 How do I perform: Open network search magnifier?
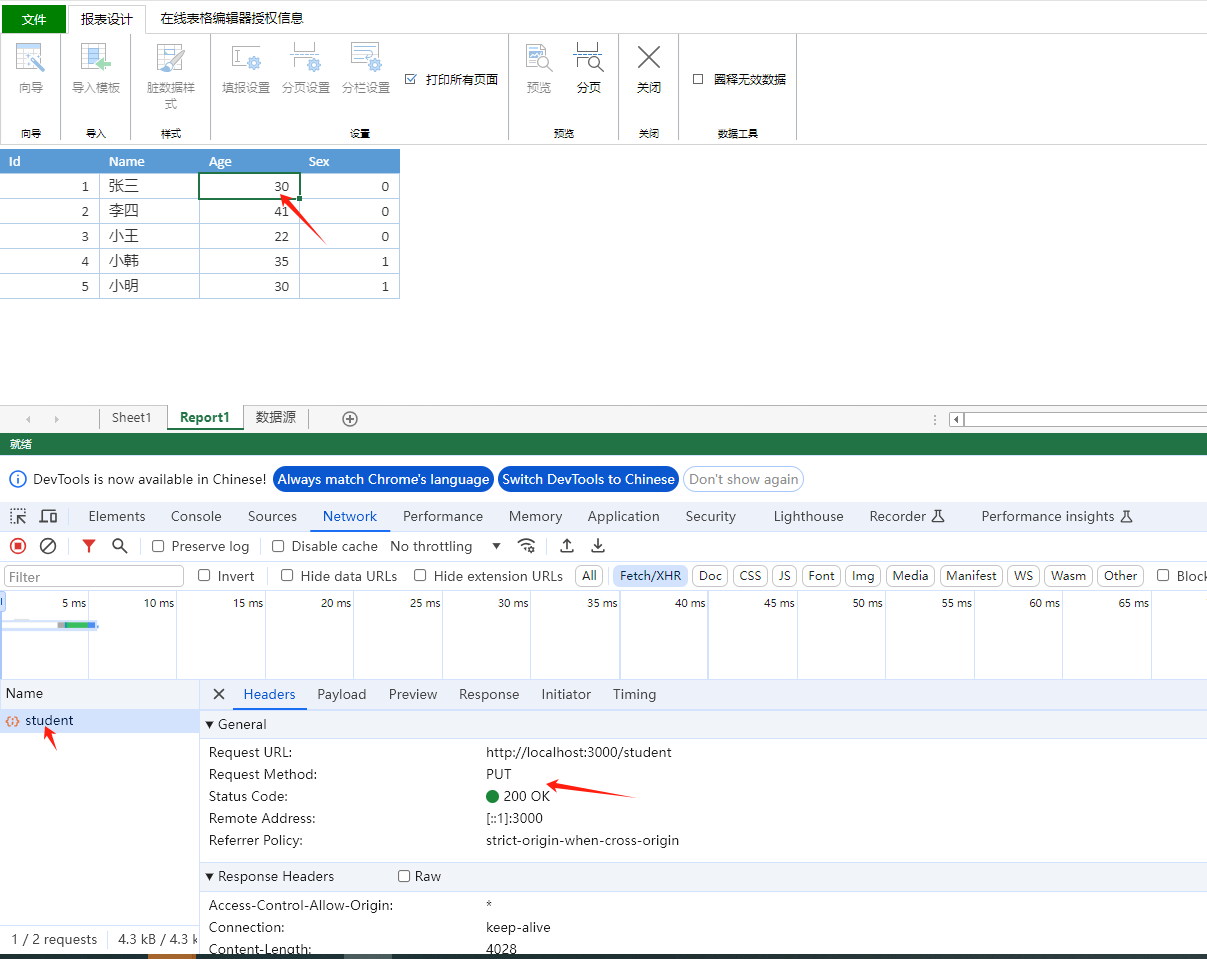tap(120, 546)
